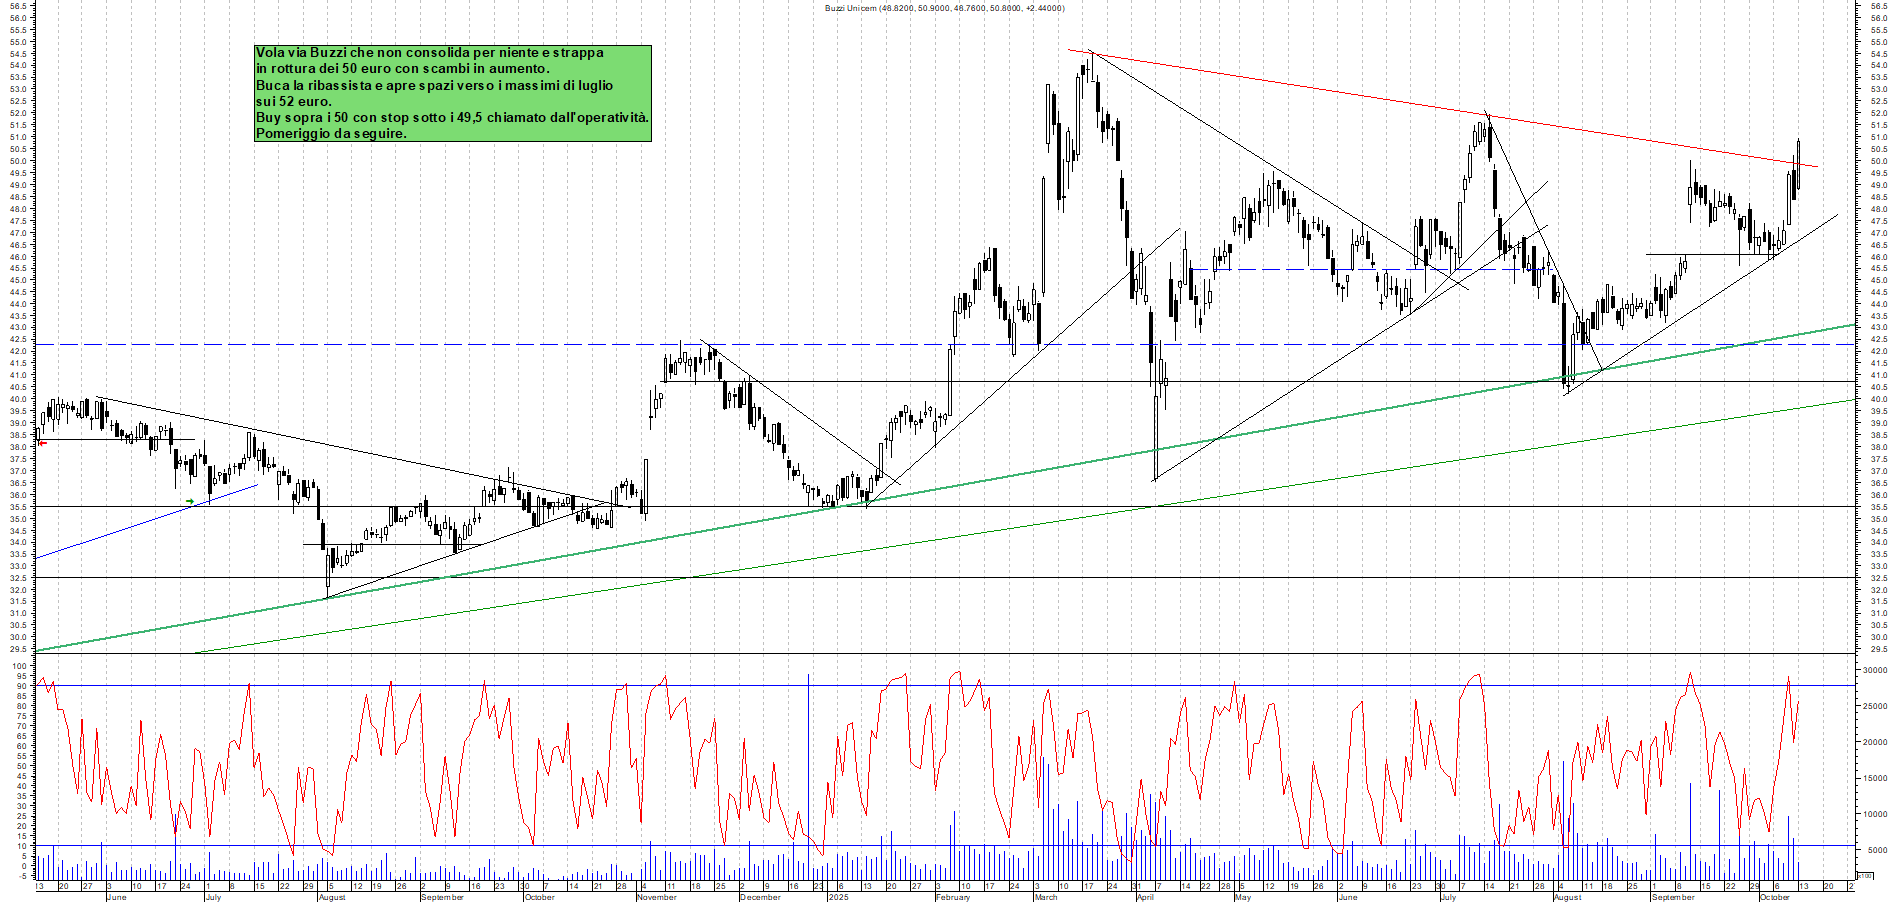This screenshot has height=902, width=1890.
Task: Click the small scale box below volume axis
Action: tap(1865, 875)
